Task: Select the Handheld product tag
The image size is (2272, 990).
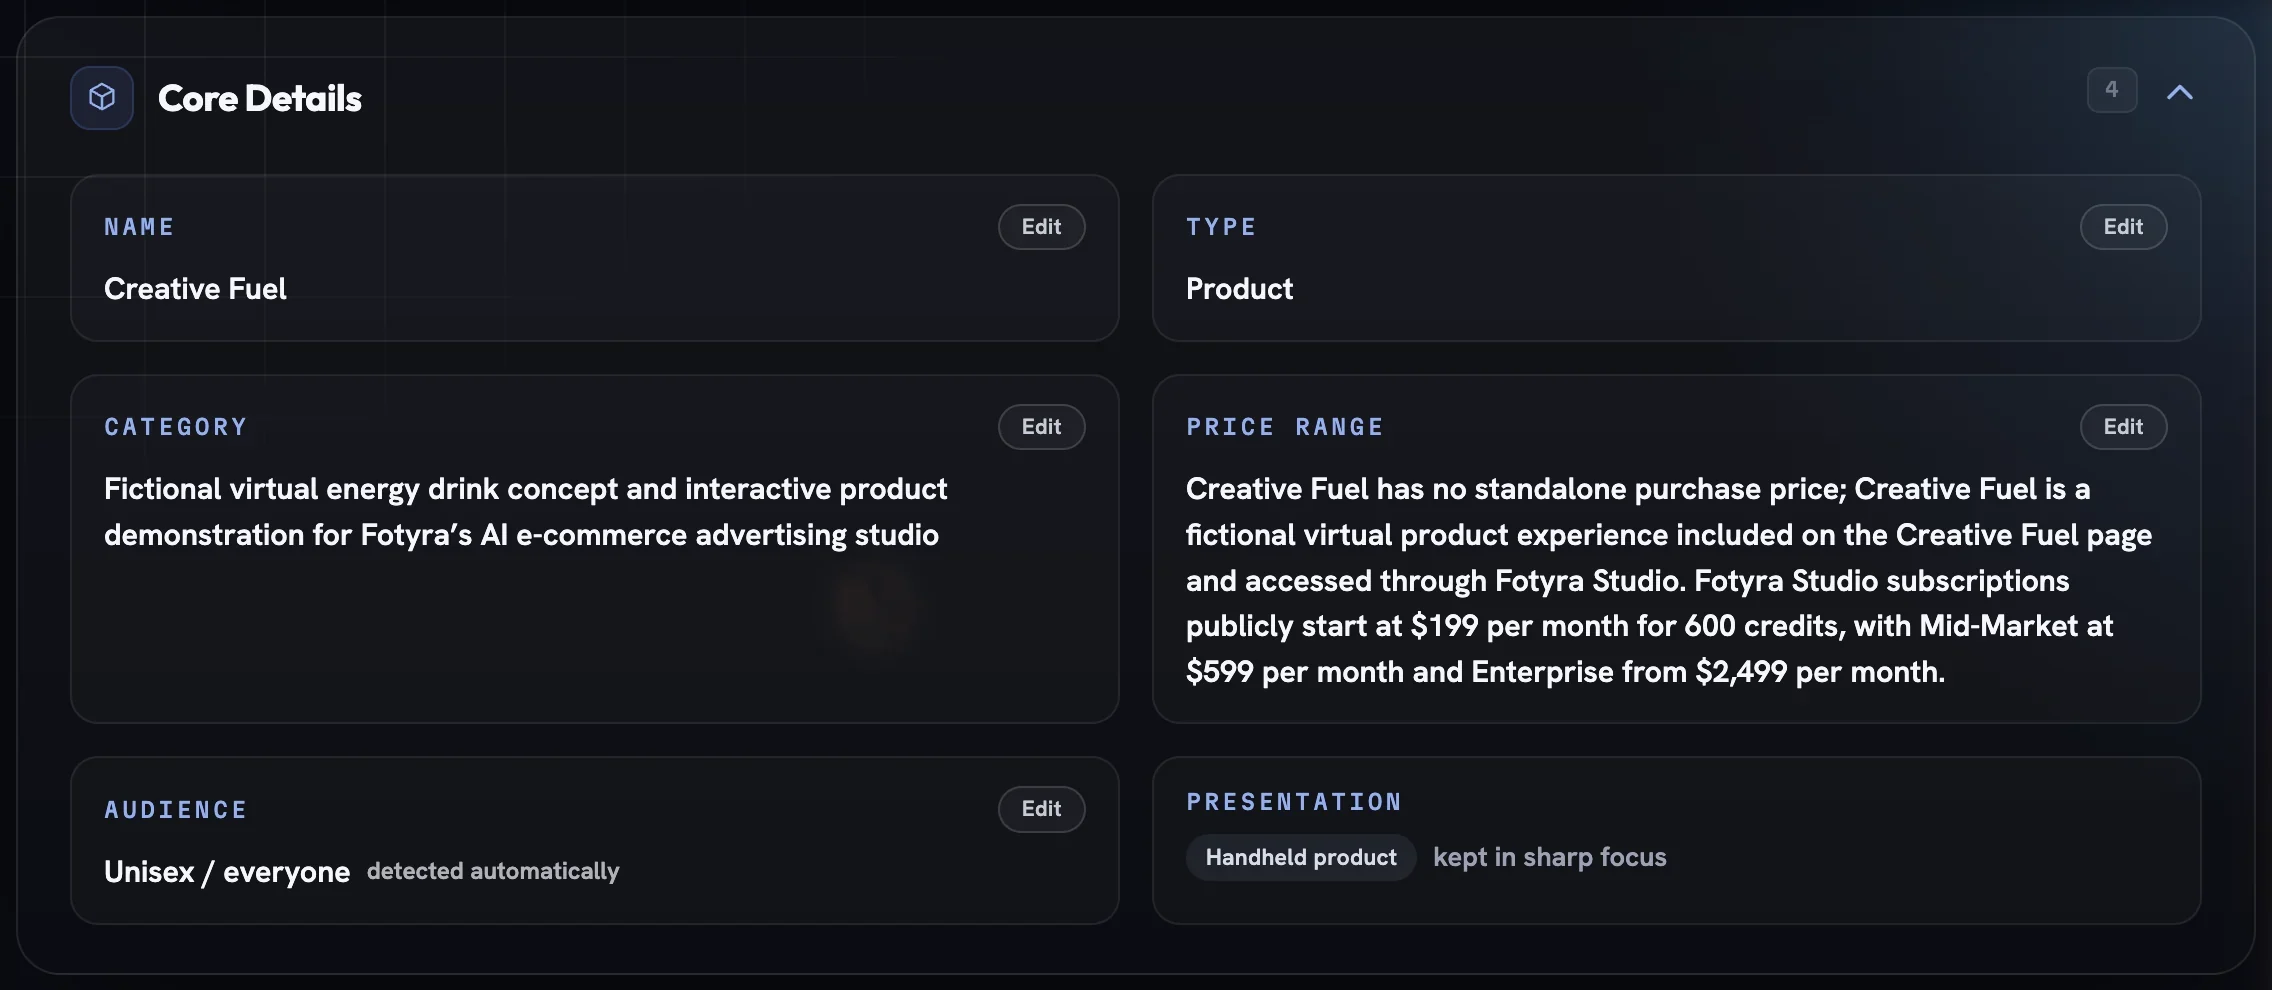Action: click(1301, 857)
